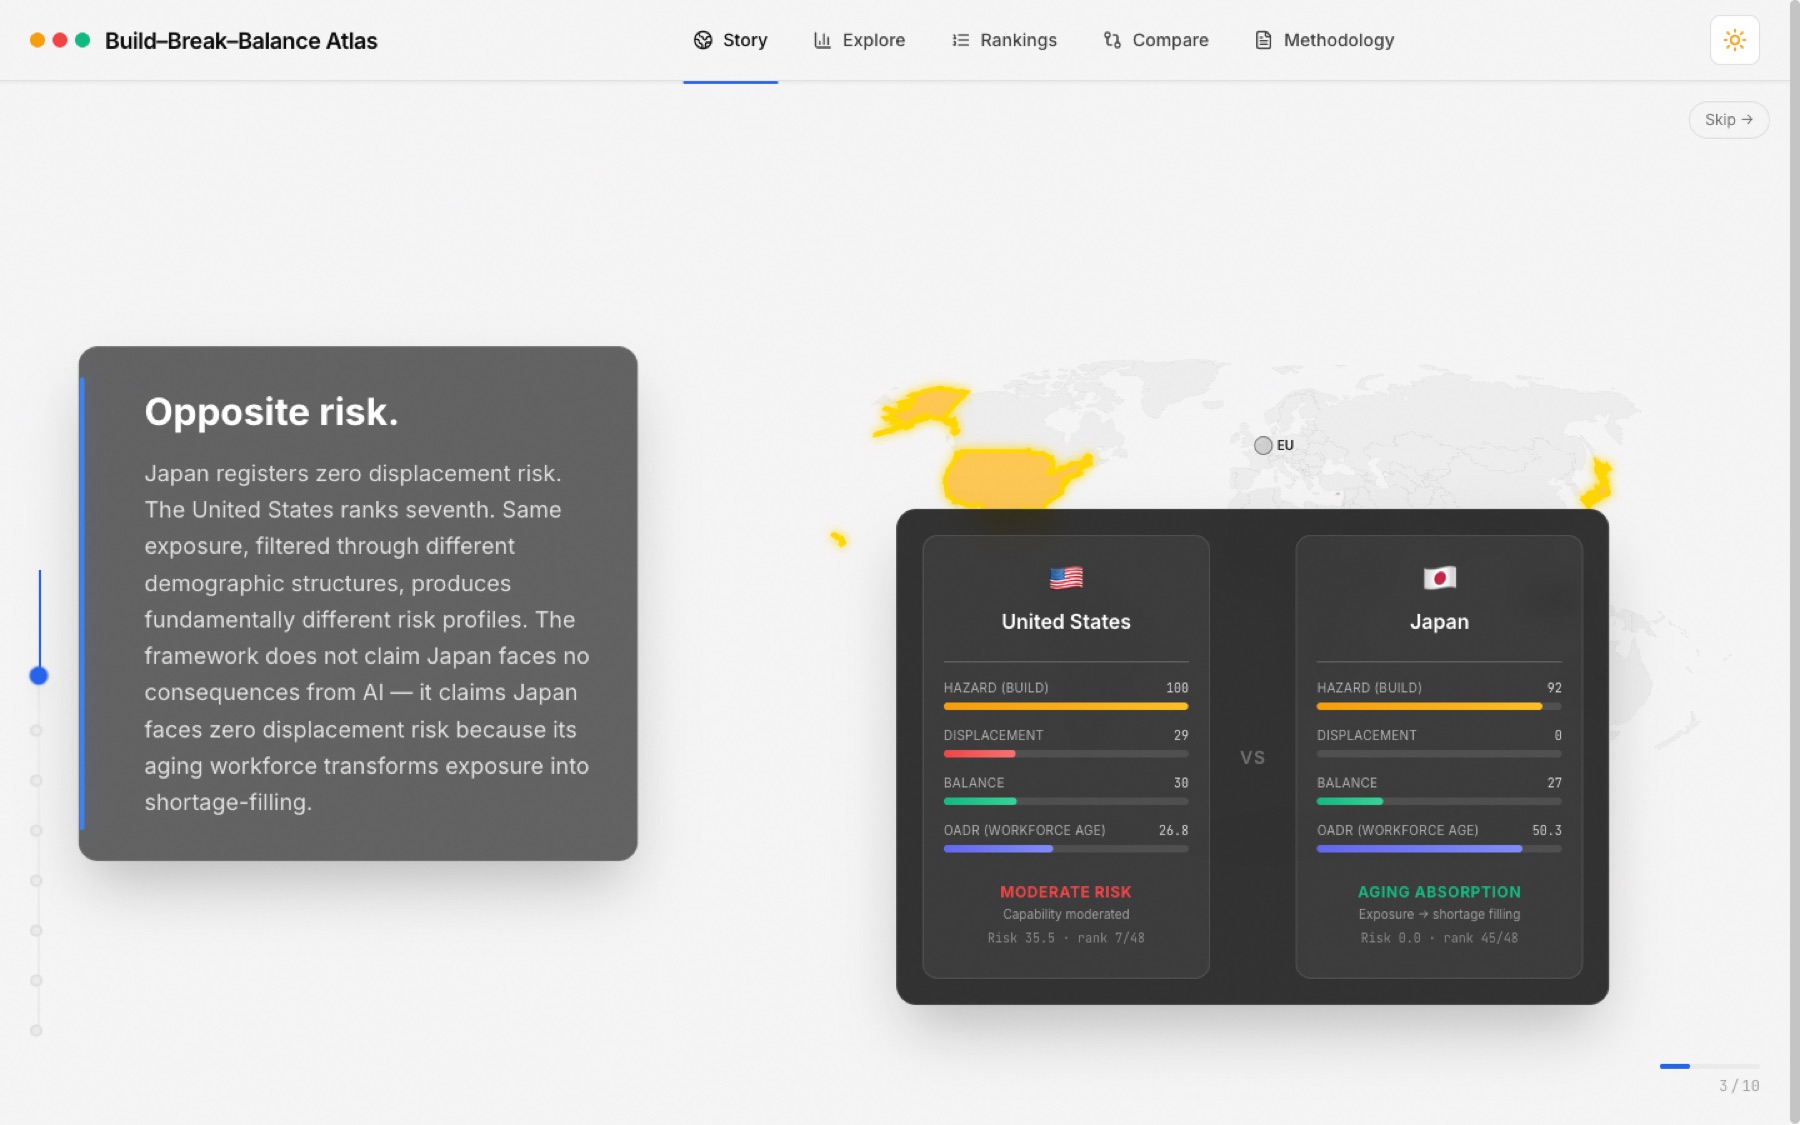The image size is (1800, 1125).
Task: Click the "Opposite risk." heading
Action: coord(271,412)
